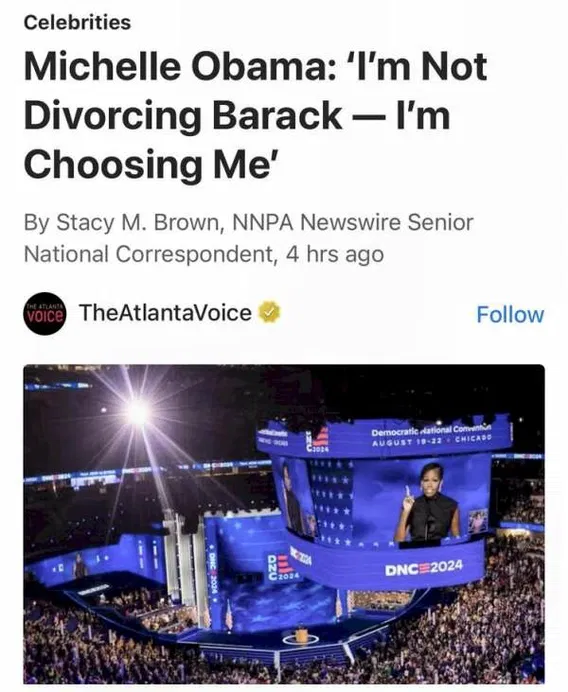Open TheAtlantaVoice publisher name
The height and width of the screenshot is (692, 568).
pos(166,312)
